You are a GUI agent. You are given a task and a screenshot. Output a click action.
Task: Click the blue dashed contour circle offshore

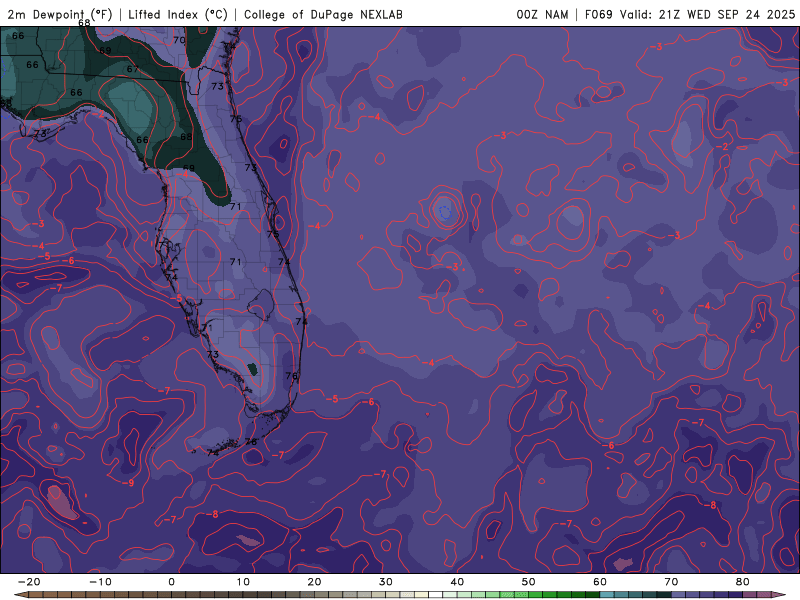click(x=445, y=212)
